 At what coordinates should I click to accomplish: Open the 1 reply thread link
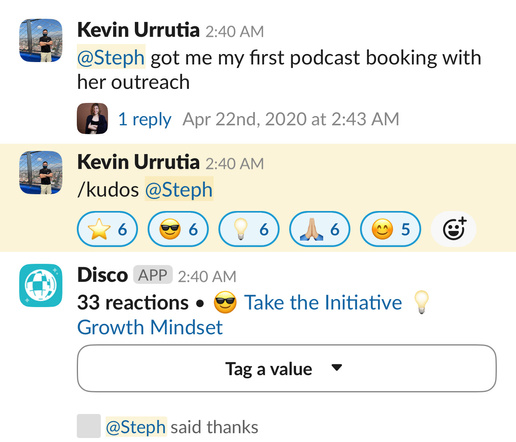[145, 119]
